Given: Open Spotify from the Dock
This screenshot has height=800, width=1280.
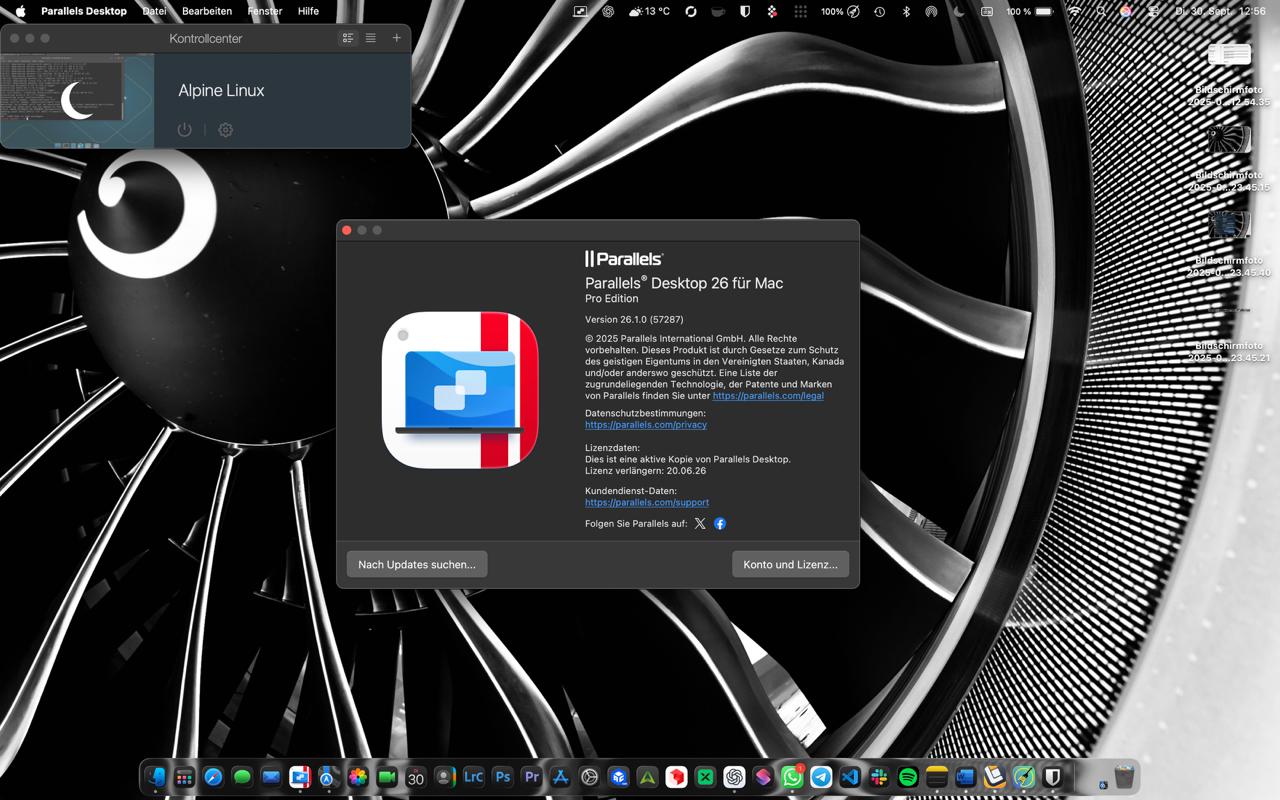Looking at the screenshot, I should click(908, 777).
